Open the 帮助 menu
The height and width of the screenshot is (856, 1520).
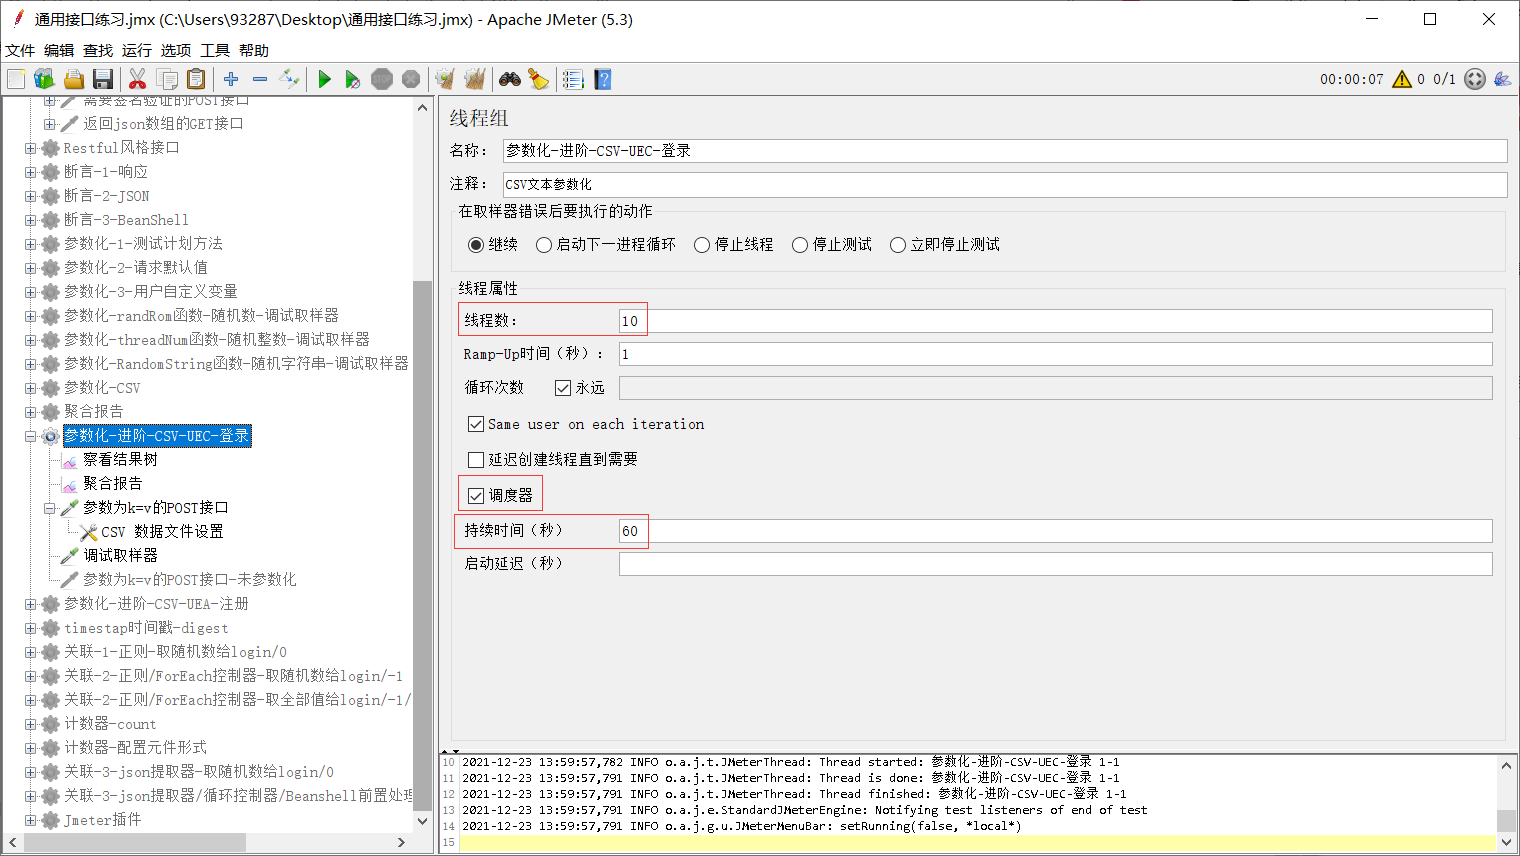(254, 50)
